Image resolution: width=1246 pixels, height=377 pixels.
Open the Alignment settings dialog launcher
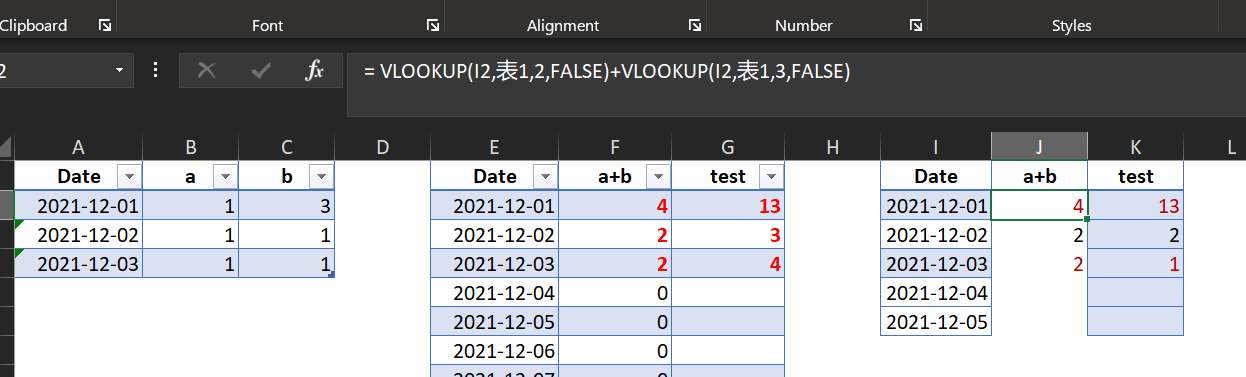[x=695, y=25]
